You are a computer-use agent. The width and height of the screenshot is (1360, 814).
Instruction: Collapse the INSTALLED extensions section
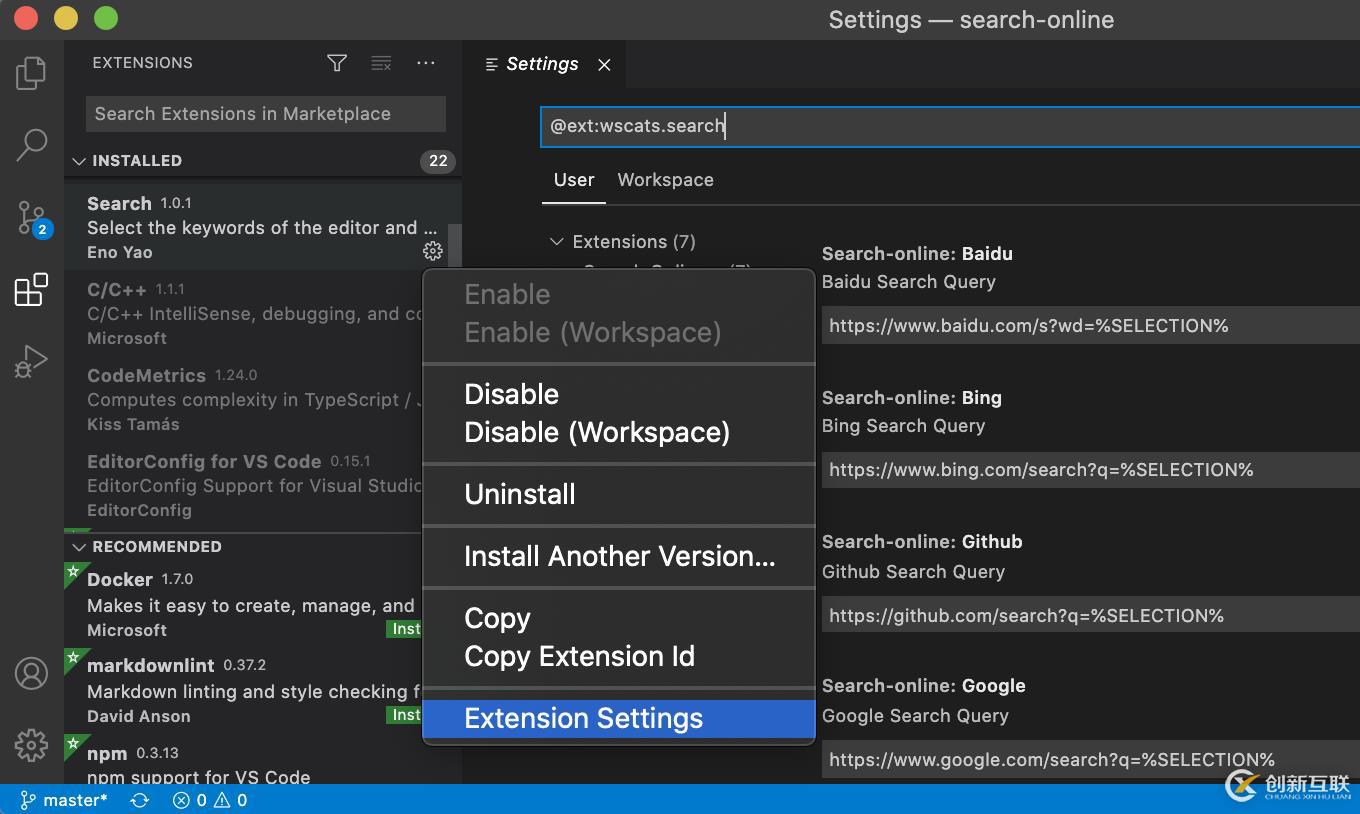tap(80, 161)
